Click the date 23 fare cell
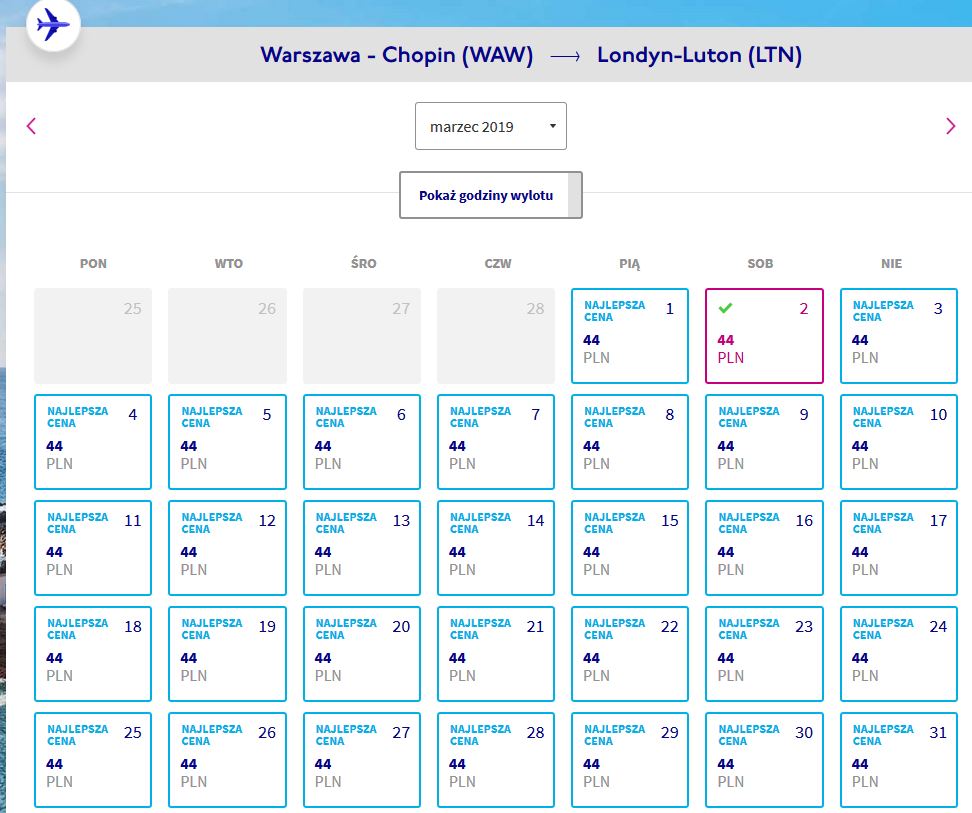Viewport: 972px width, 813px height. coord(764,654)
